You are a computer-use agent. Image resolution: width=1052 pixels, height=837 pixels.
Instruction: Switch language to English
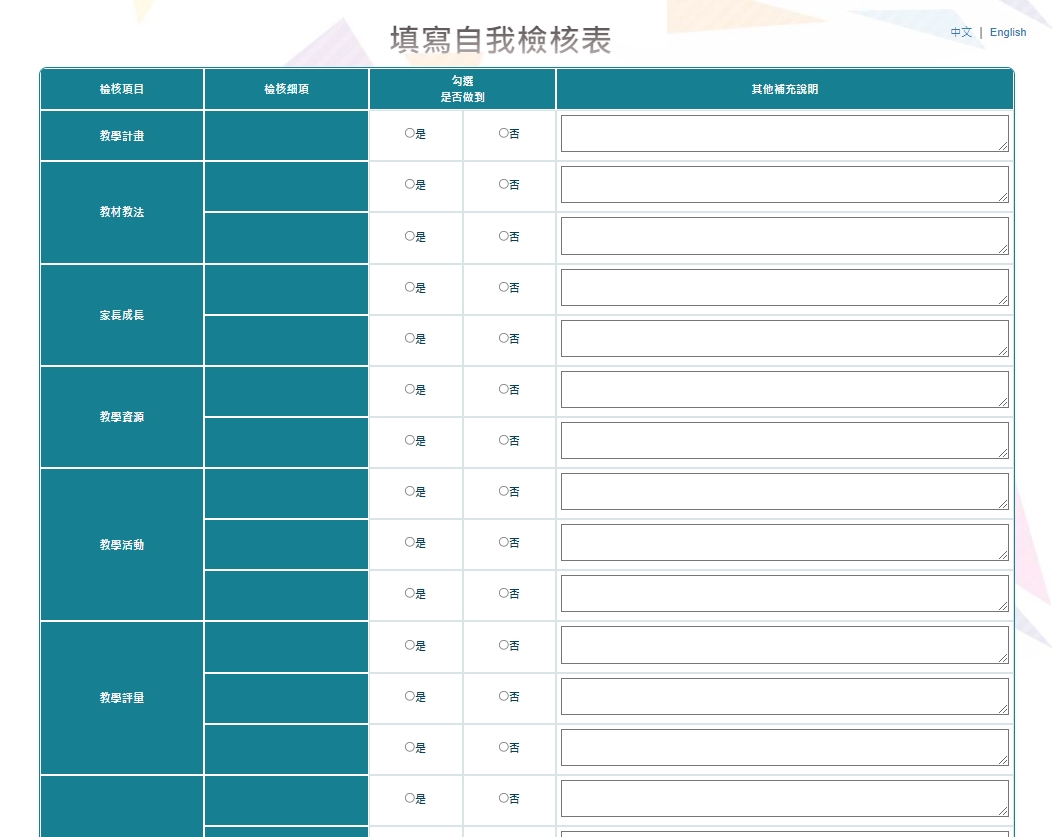pos(1007,32)
